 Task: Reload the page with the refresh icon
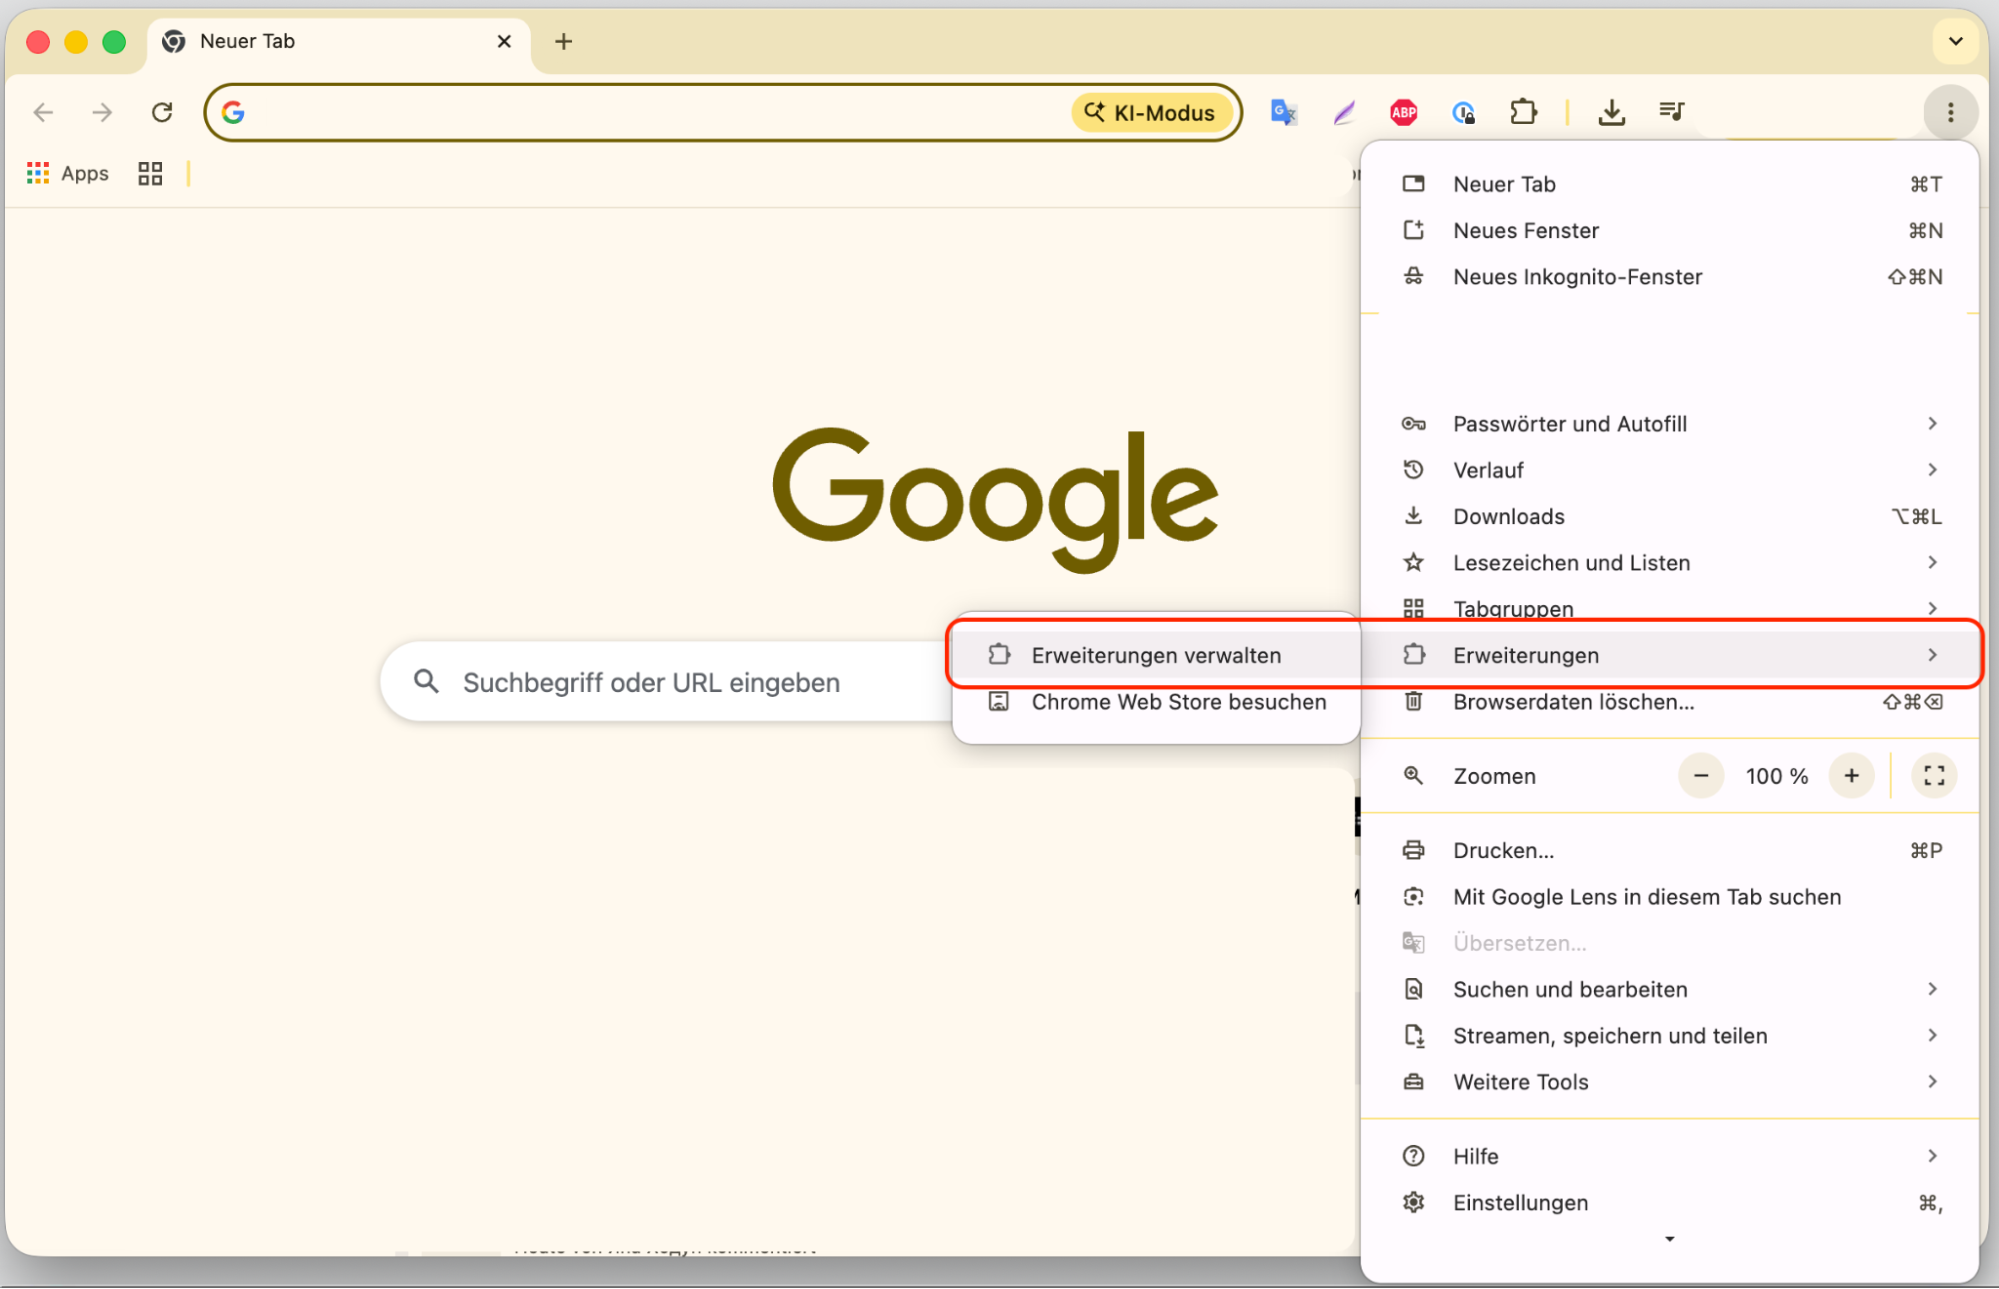(x=162, y=112)
